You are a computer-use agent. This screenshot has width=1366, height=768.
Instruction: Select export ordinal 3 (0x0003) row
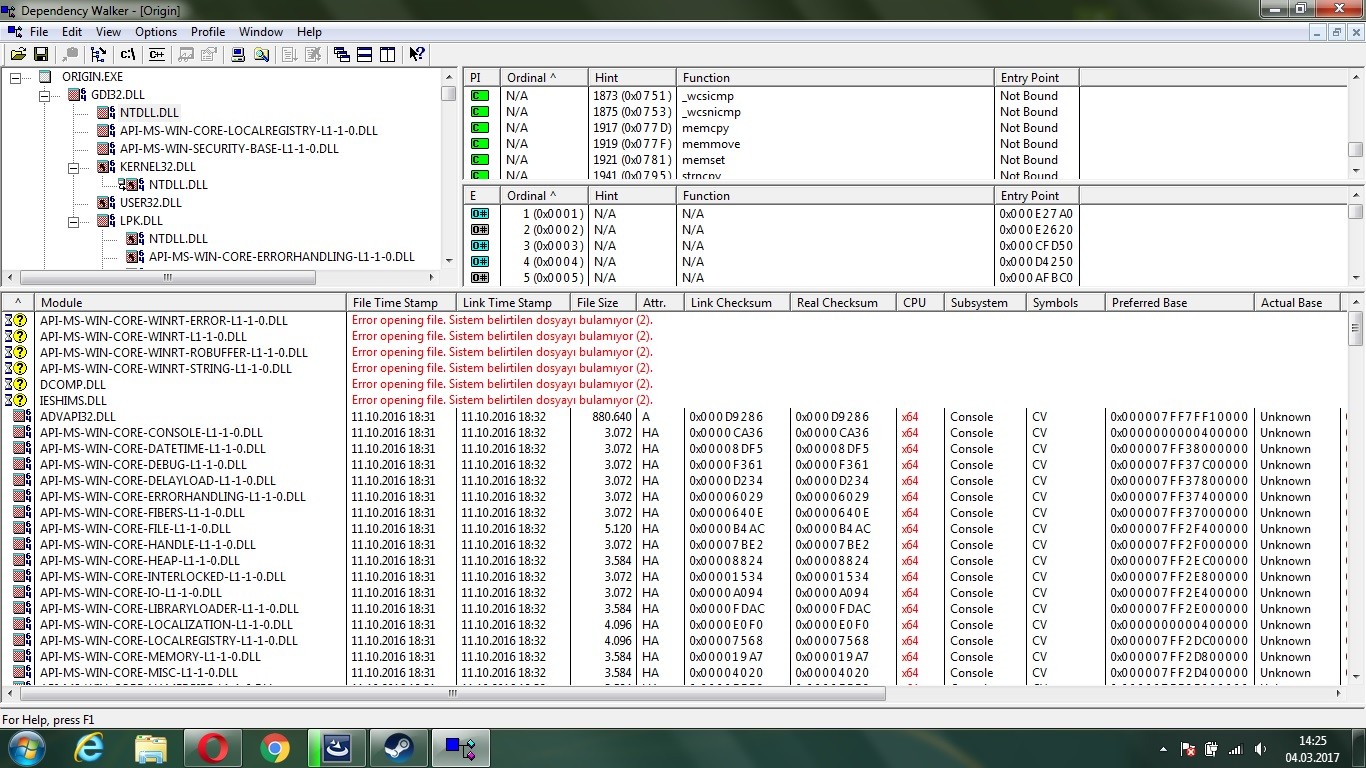coord(905,246)
